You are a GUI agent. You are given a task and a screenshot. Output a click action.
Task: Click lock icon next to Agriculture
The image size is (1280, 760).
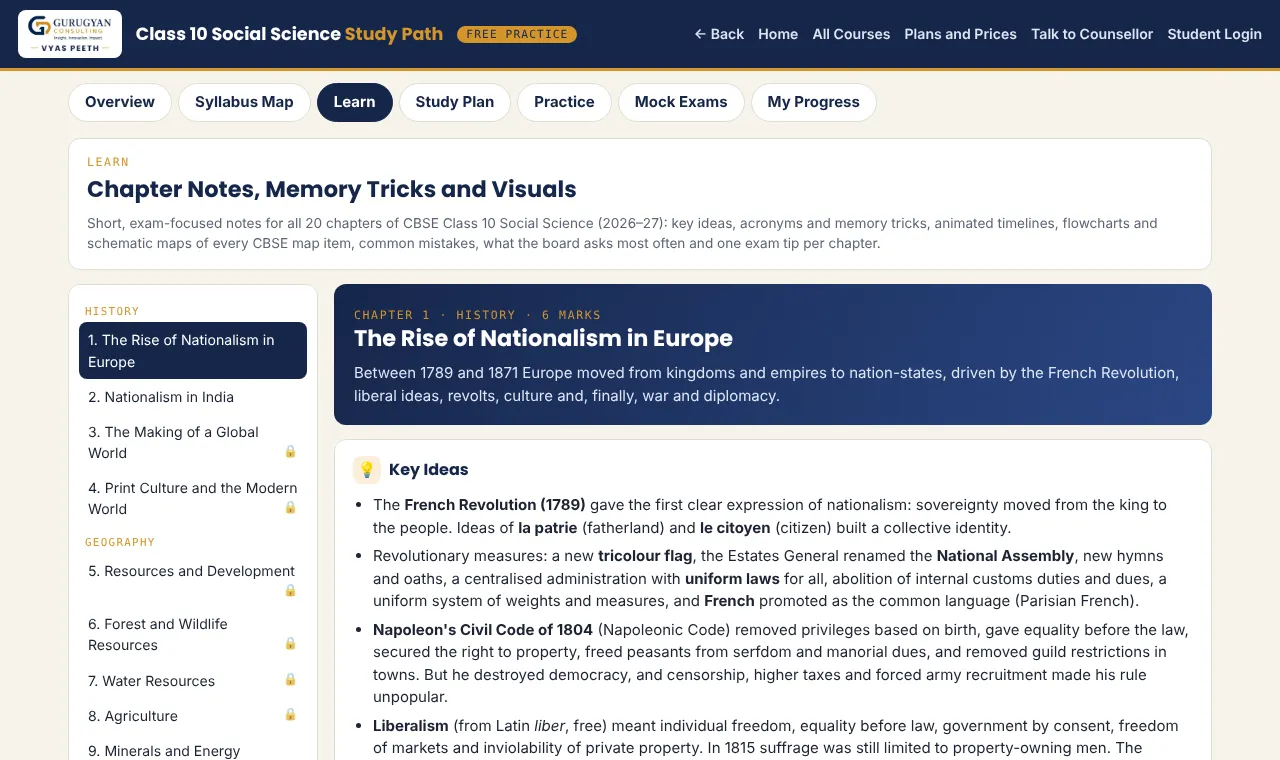[x=290, y=714]
